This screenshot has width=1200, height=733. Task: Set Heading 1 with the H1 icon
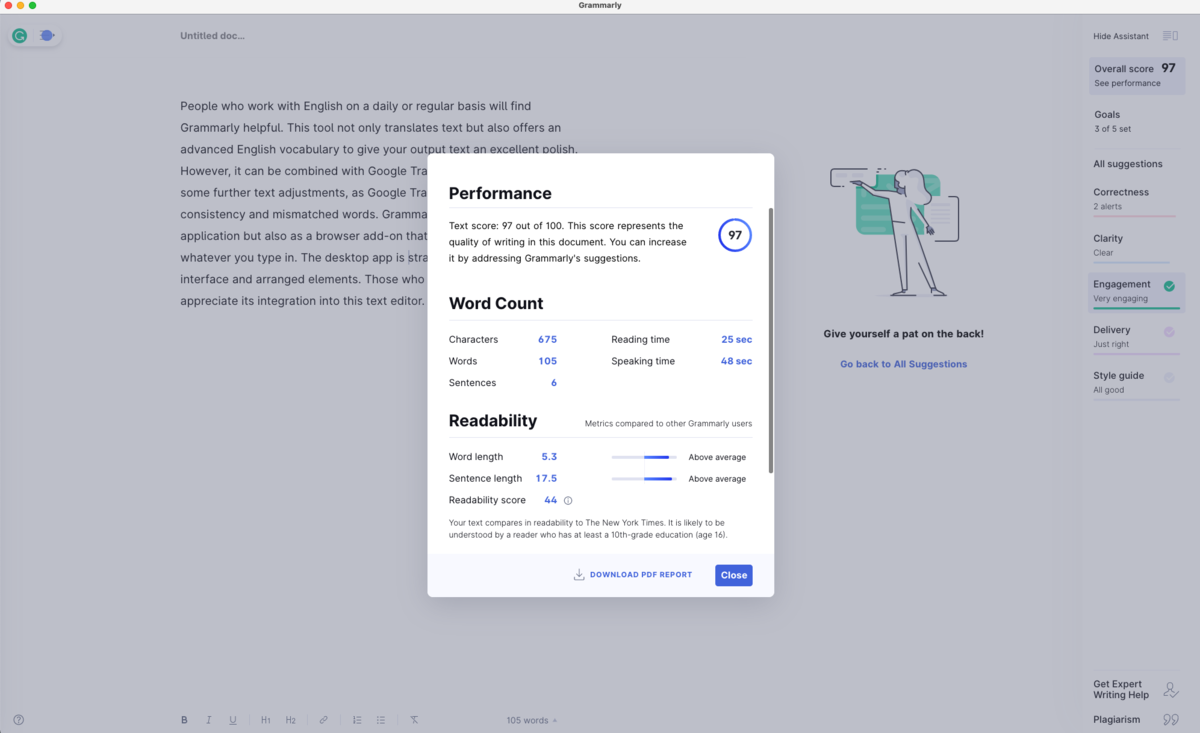pos(266,720)
